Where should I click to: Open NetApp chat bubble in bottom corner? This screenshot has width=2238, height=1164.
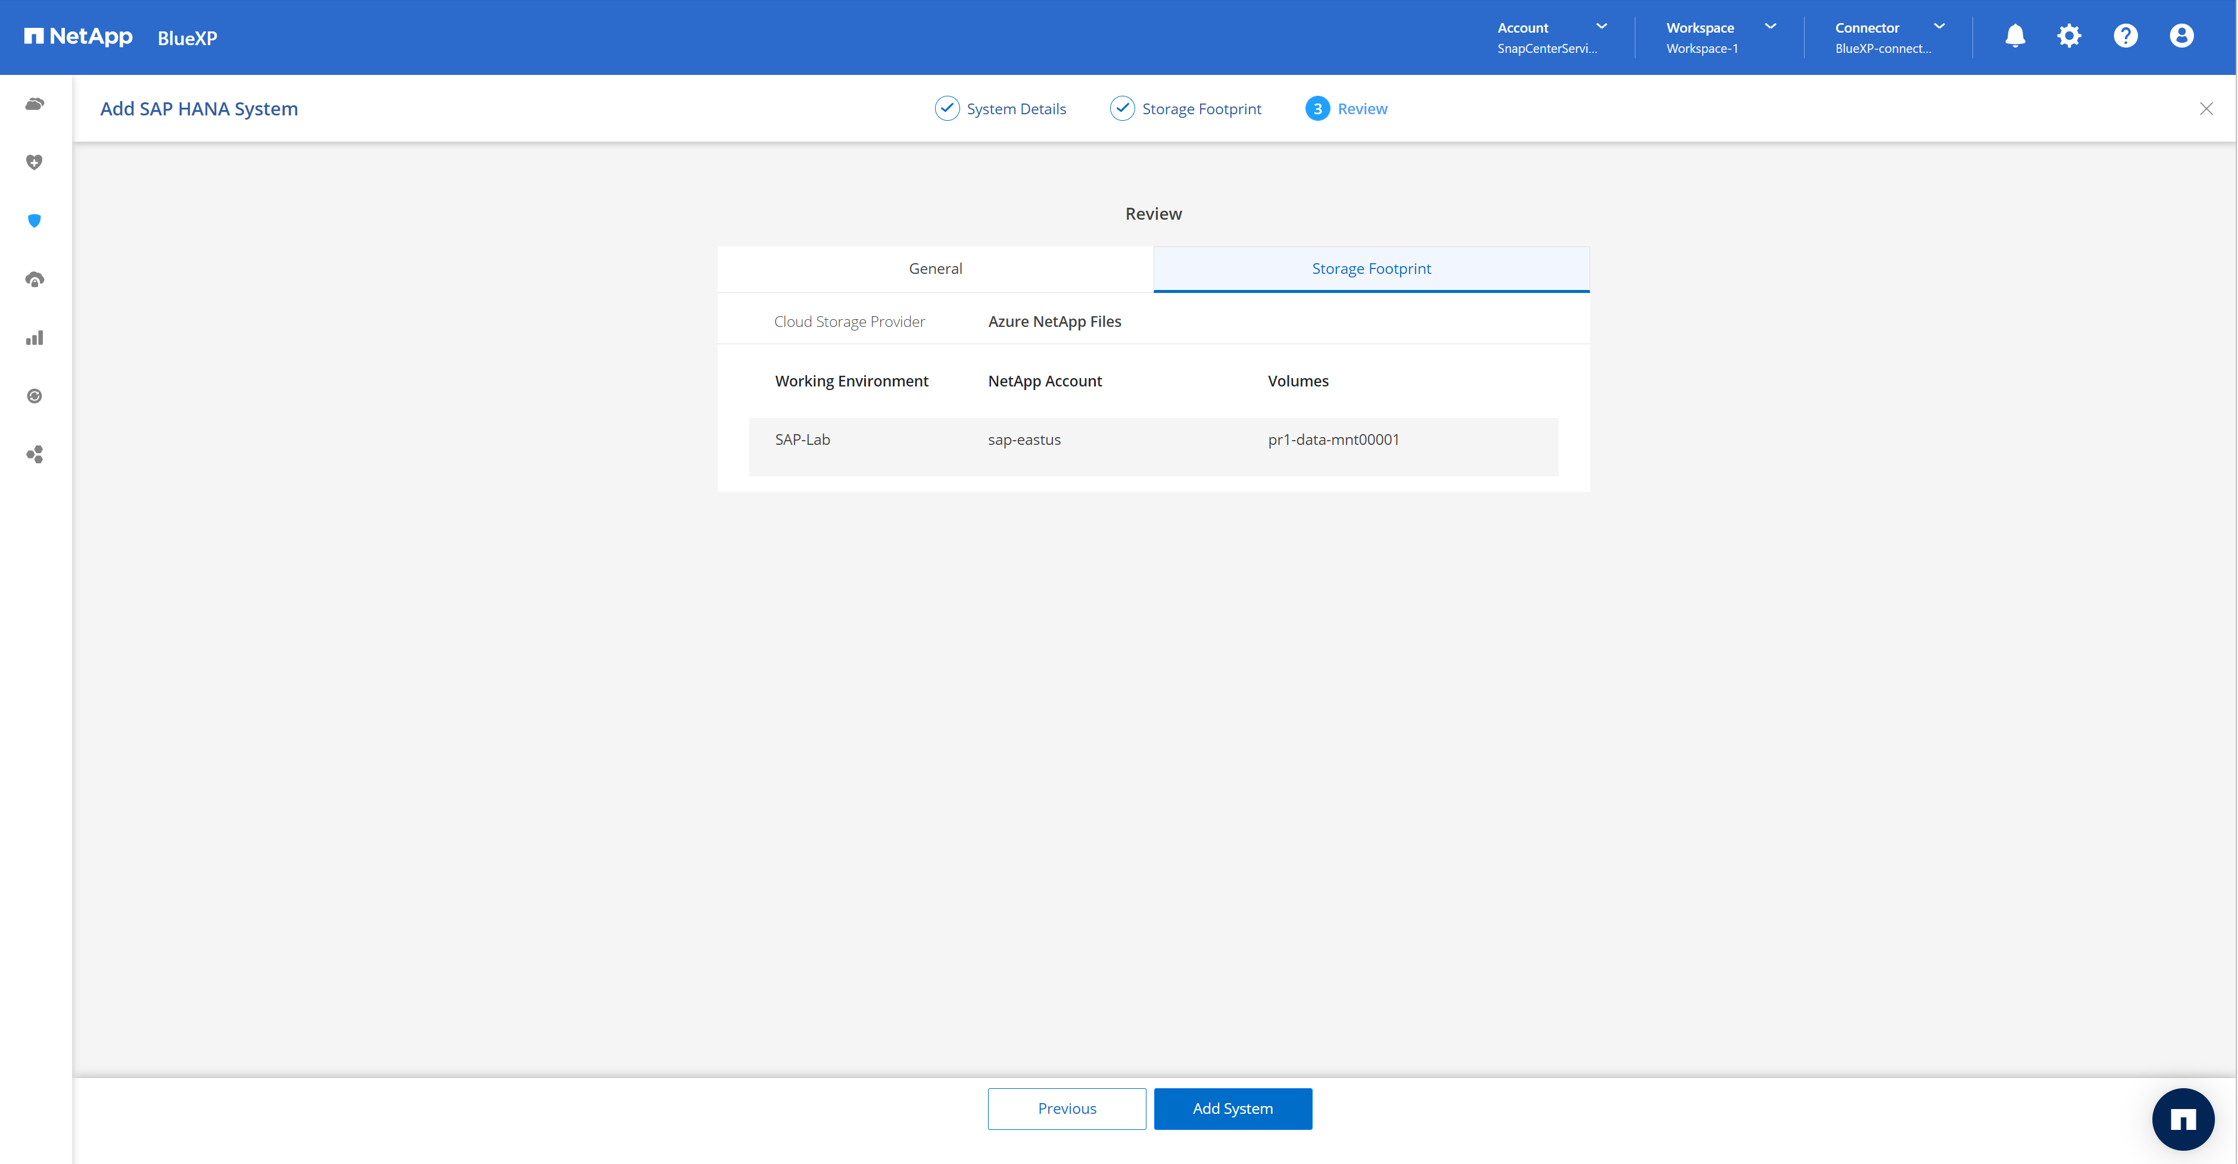click(x=2183, y=1119)
